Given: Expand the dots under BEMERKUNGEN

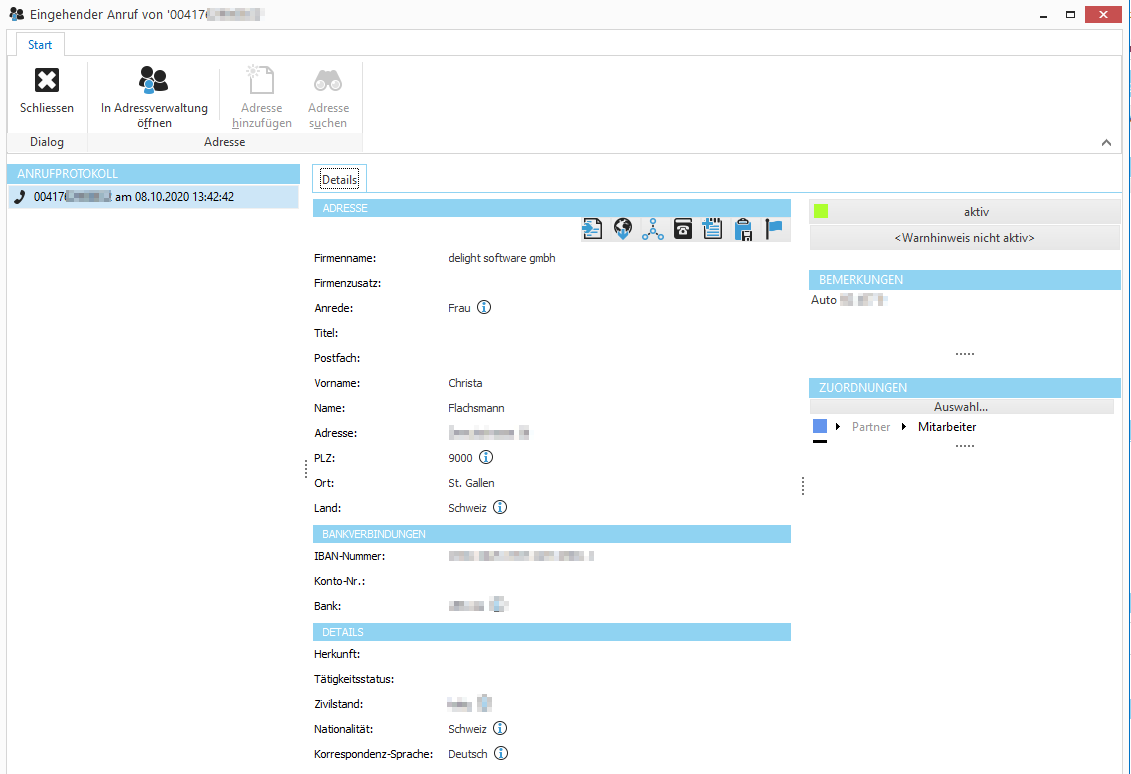Looking at the screenshot, I should (964, 351).
